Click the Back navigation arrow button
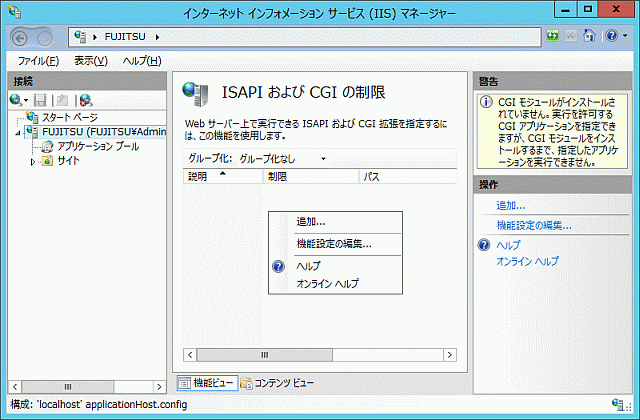The height and width of the screenshot is (420, 640). (x=19, y=38)
